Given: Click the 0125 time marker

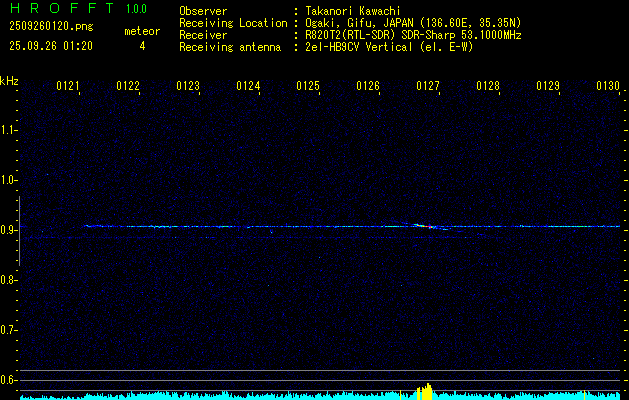Looking at the screenshot, I should pos(308,87).
